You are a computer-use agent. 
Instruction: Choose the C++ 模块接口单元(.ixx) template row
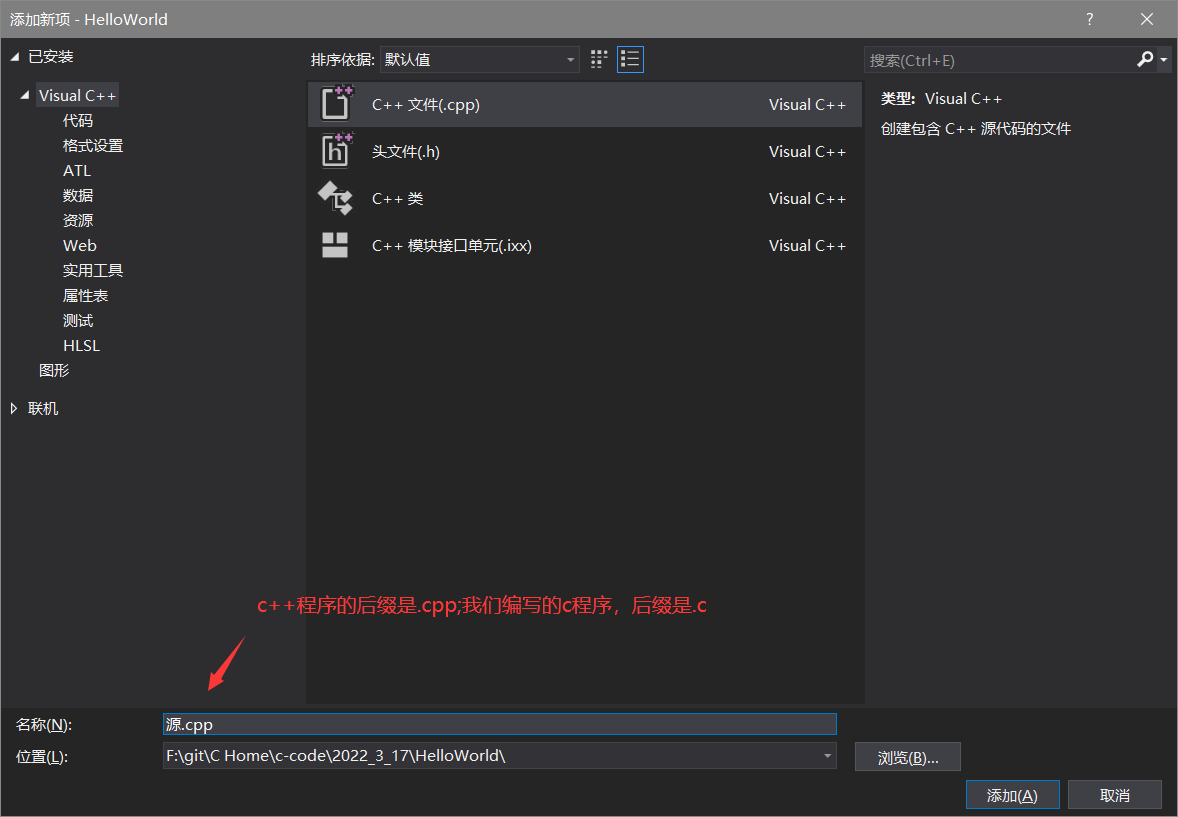584,246
